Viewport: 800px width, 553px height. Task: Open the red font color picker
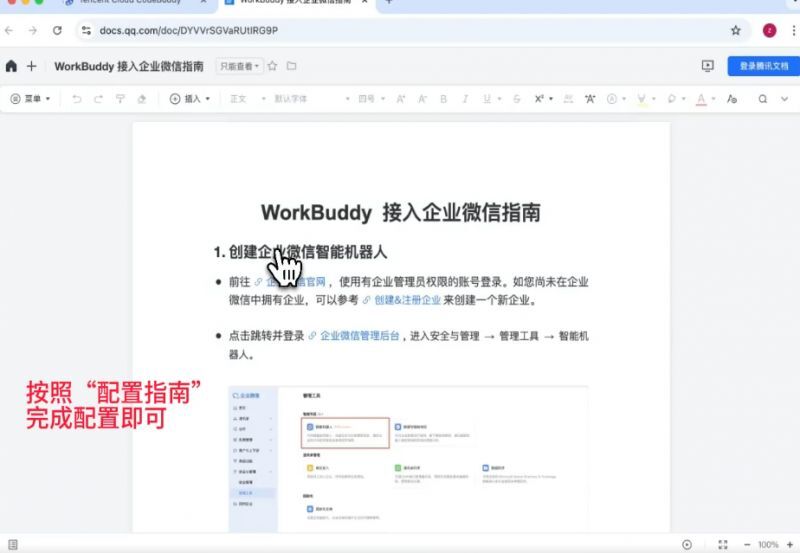(700, 99)
